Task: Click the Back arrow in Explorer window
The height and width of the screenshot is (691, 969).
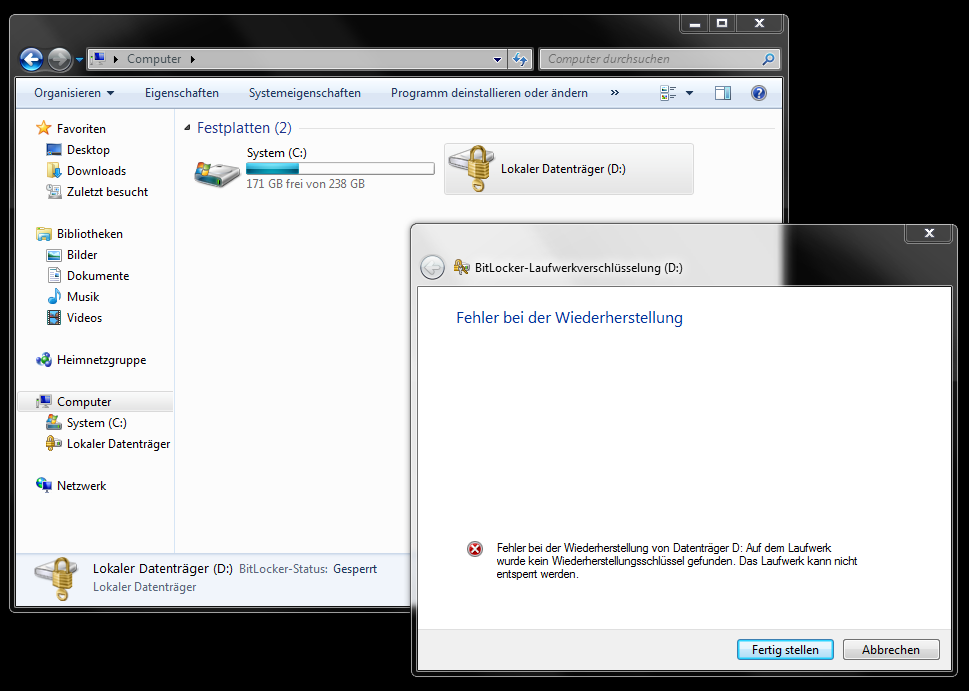Action: (x=32, y=59)
